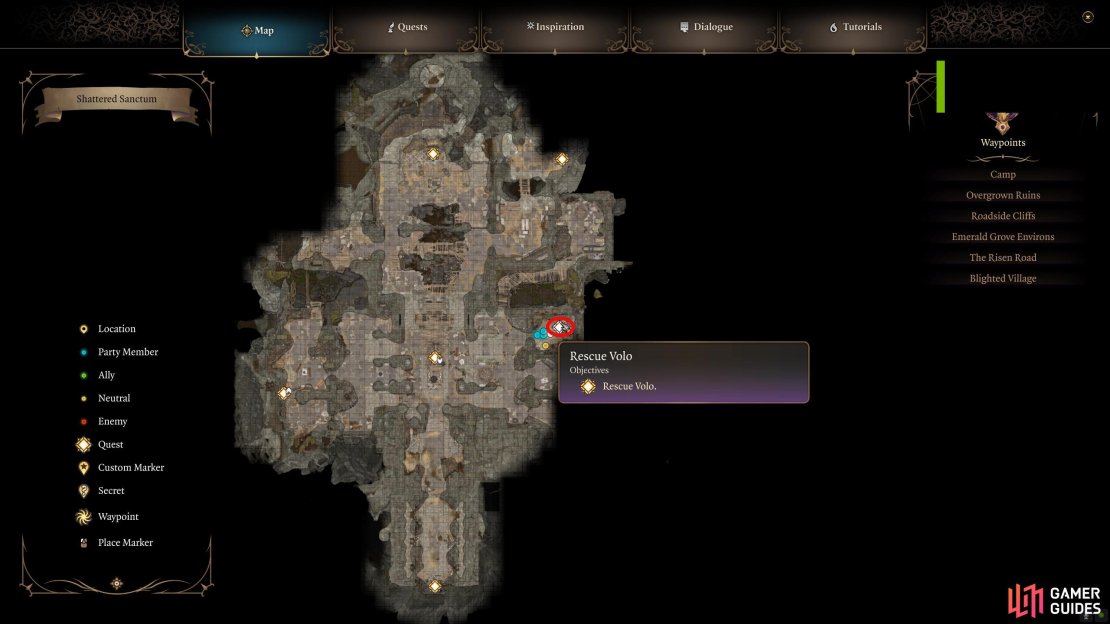Toggle the Secret legend filter
This screenshot has height=624, width=1110.
(x=101, y=491)
